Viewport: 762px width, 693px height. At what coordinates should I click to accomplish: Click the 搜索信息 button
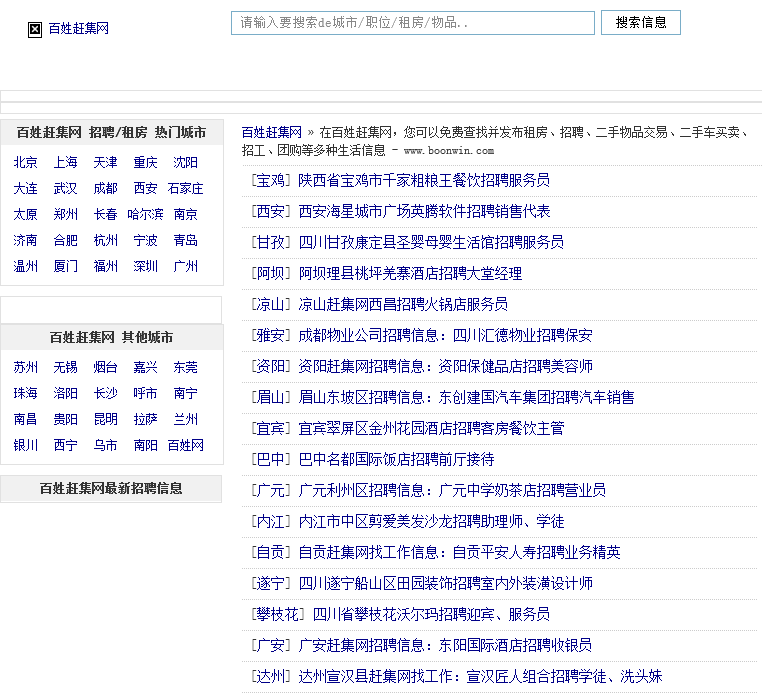pyautogui.click(x=641, y=22)
